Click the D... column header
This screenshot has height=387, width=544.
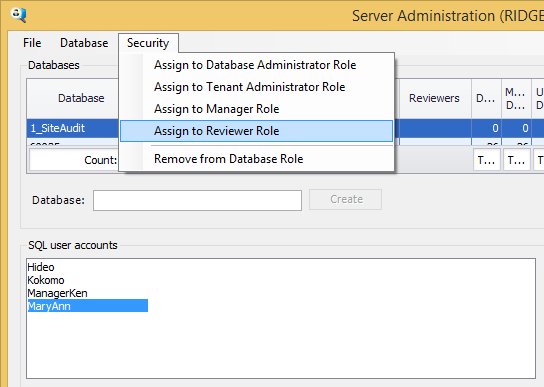[486, 98]
